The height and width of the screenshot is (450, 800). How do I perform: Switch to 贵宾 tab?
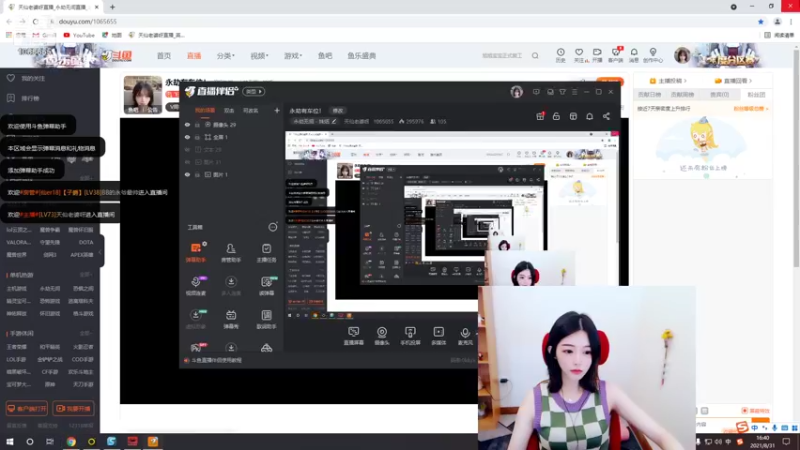click(719, 94)
